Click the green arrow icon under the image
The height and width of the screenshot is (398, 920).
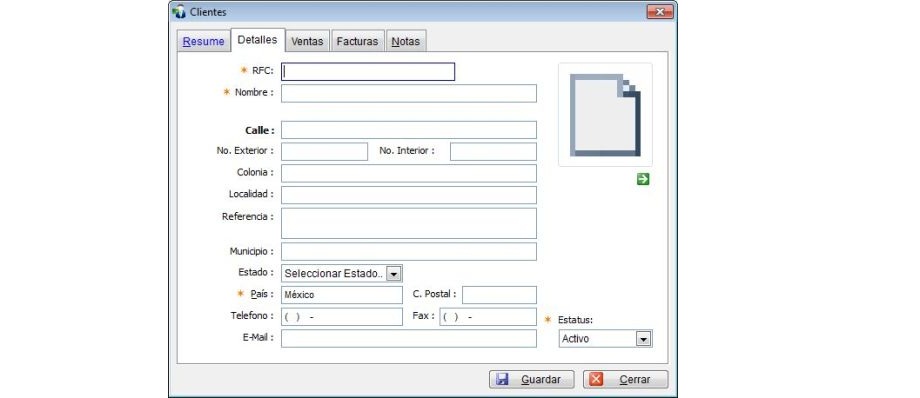[643, 180]
